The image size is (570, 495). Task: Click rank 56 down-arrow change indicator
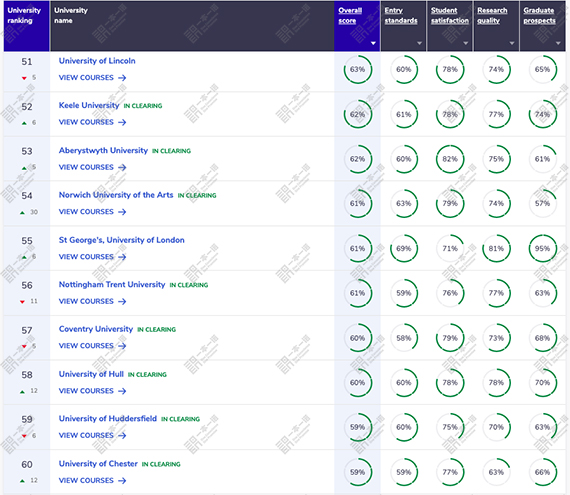point(22,302)
